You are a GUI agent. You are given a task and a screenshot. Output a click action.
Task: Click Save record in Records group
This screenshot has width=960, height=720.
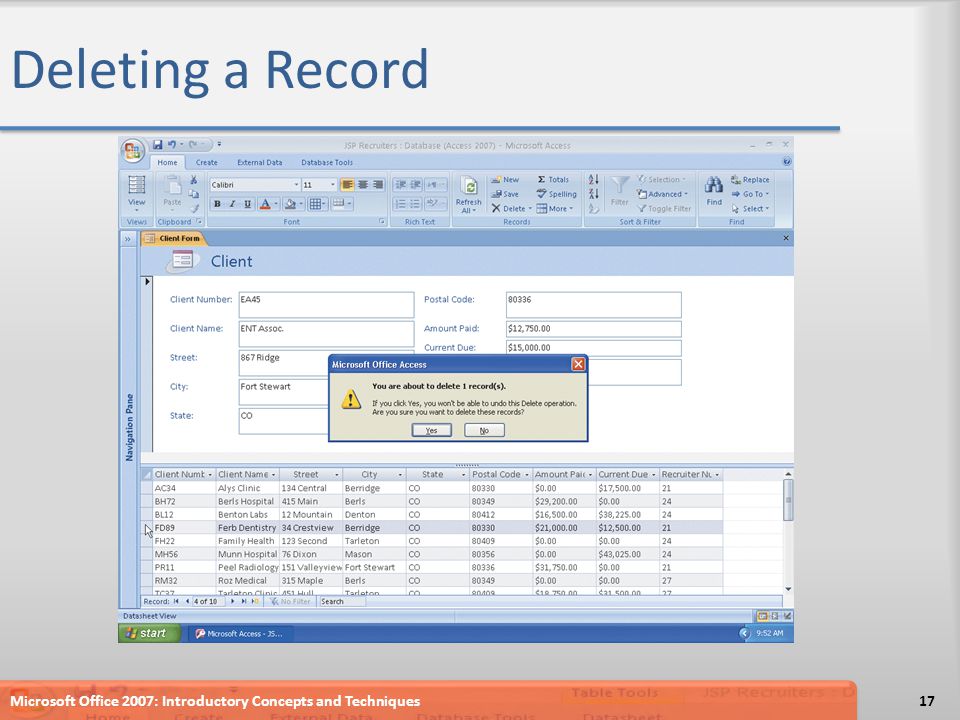pyautogui.click(x=505, y=194)
